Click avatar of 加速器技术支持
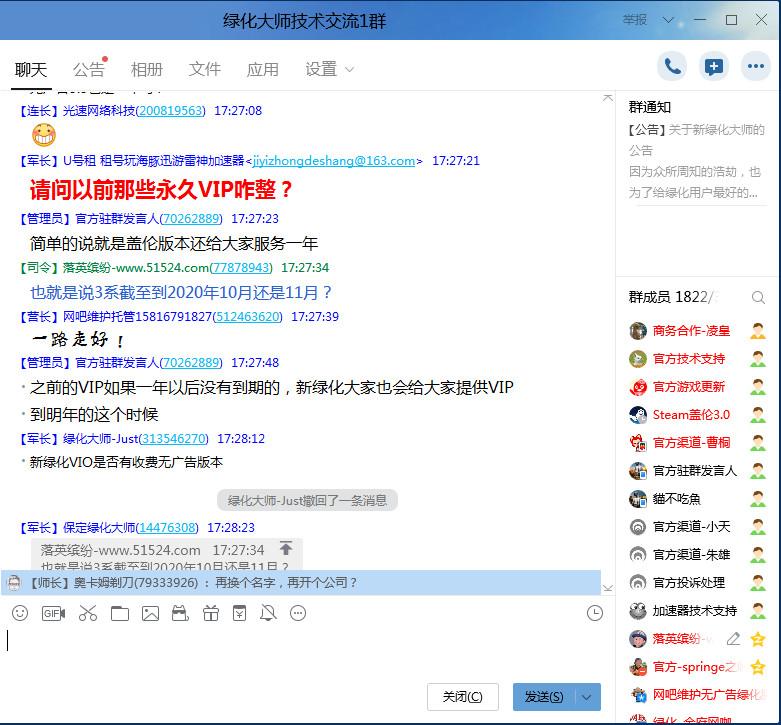This screenshot has width=781, height=725. click(638, 610)
